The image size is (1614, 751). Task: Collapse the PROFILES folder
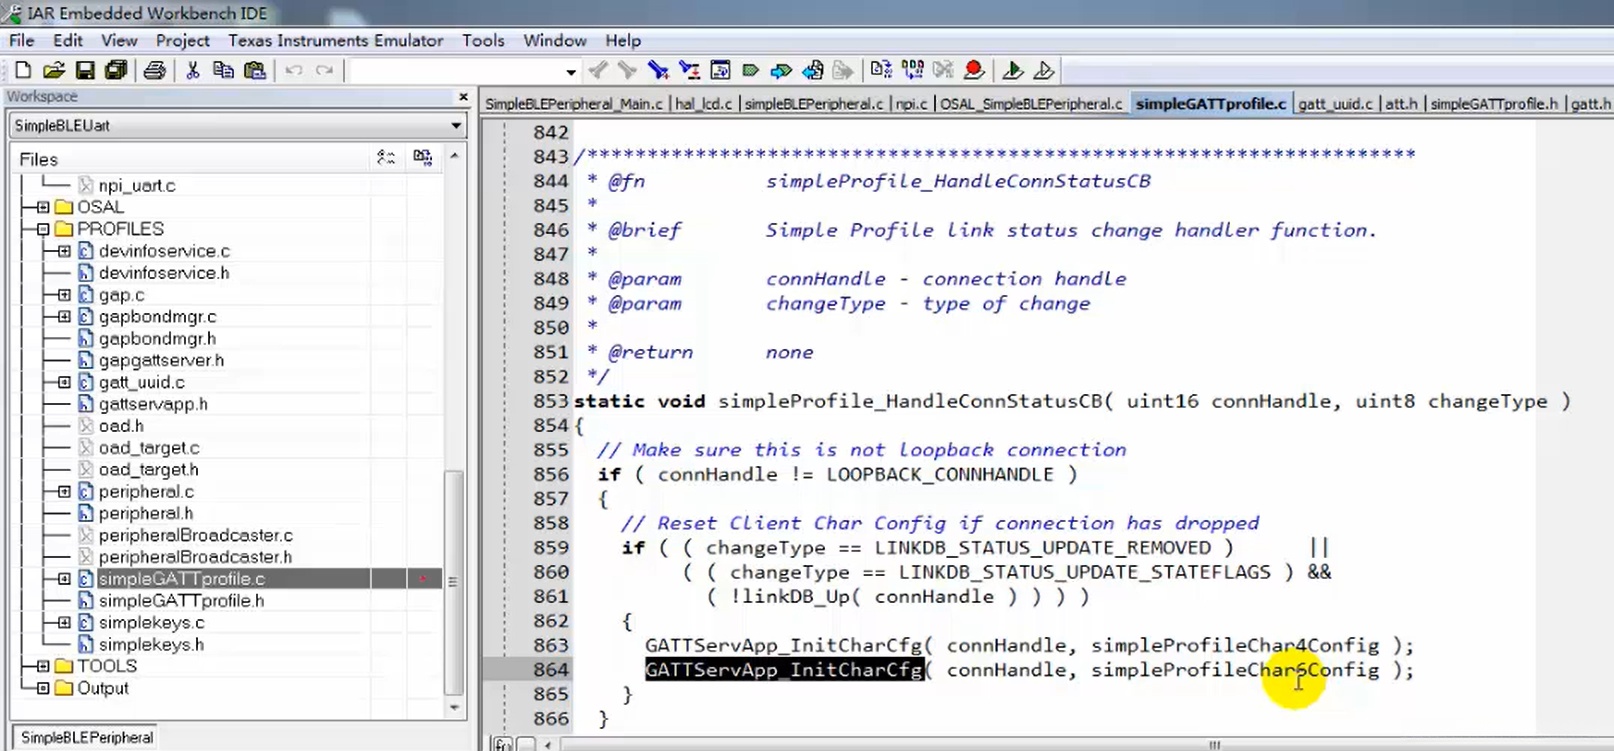pos(43,229)
